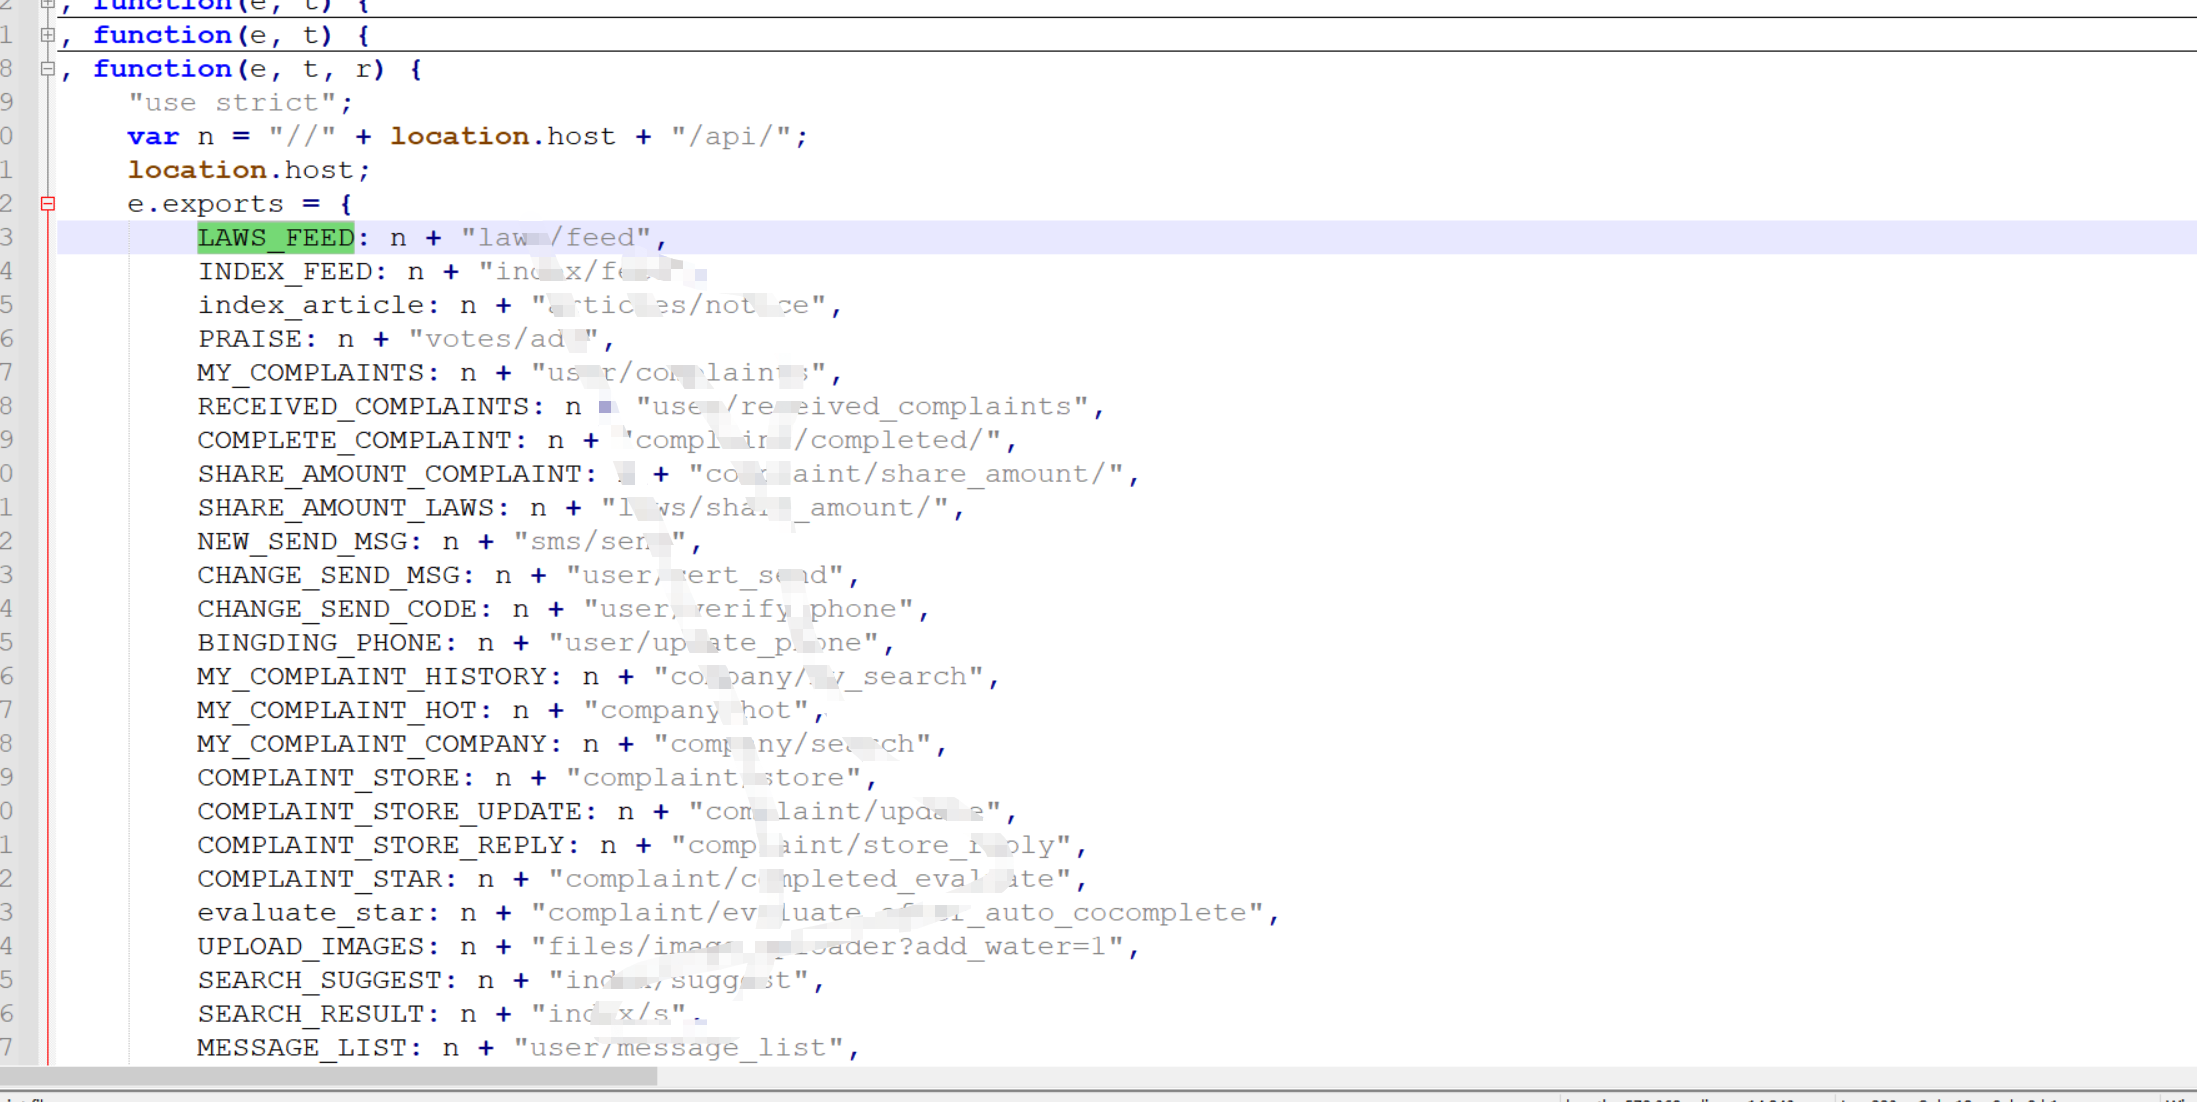This screenshot has width=2197, height=1102.
Task: Click SHARE_AMOUNT_LAWS property name
Action: pyautogui.click(x=346, y=508)
